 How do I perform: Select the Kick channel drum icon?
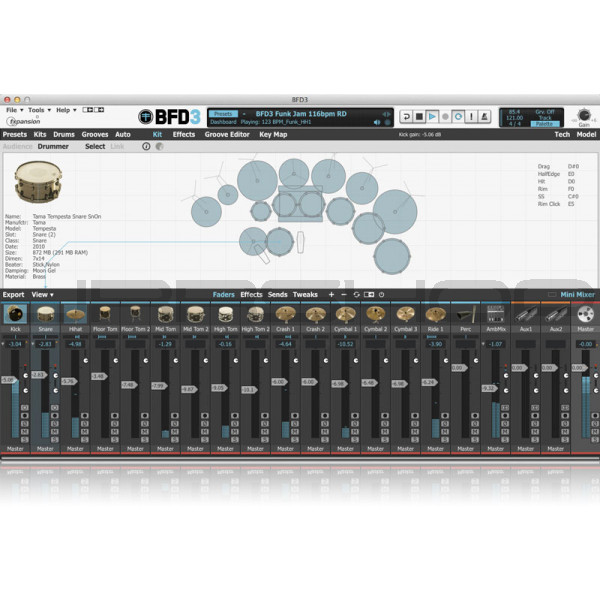15,314
